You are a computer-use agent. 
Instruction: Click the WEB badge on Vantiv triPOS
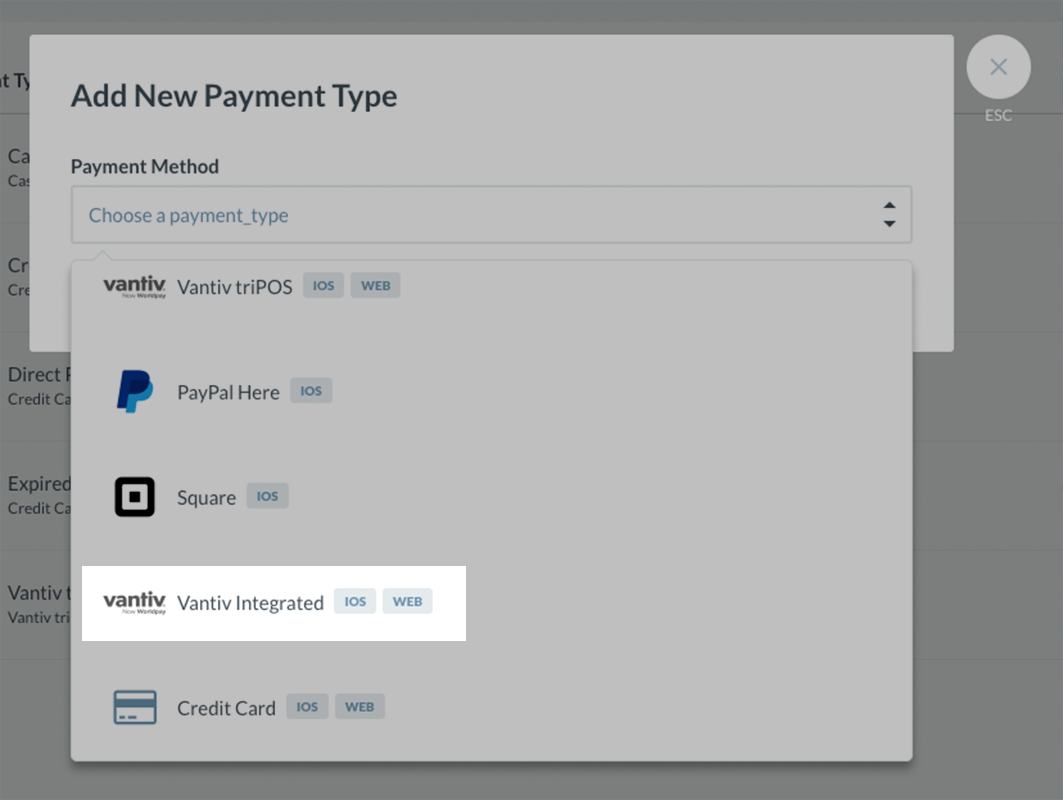click(376, 285)
